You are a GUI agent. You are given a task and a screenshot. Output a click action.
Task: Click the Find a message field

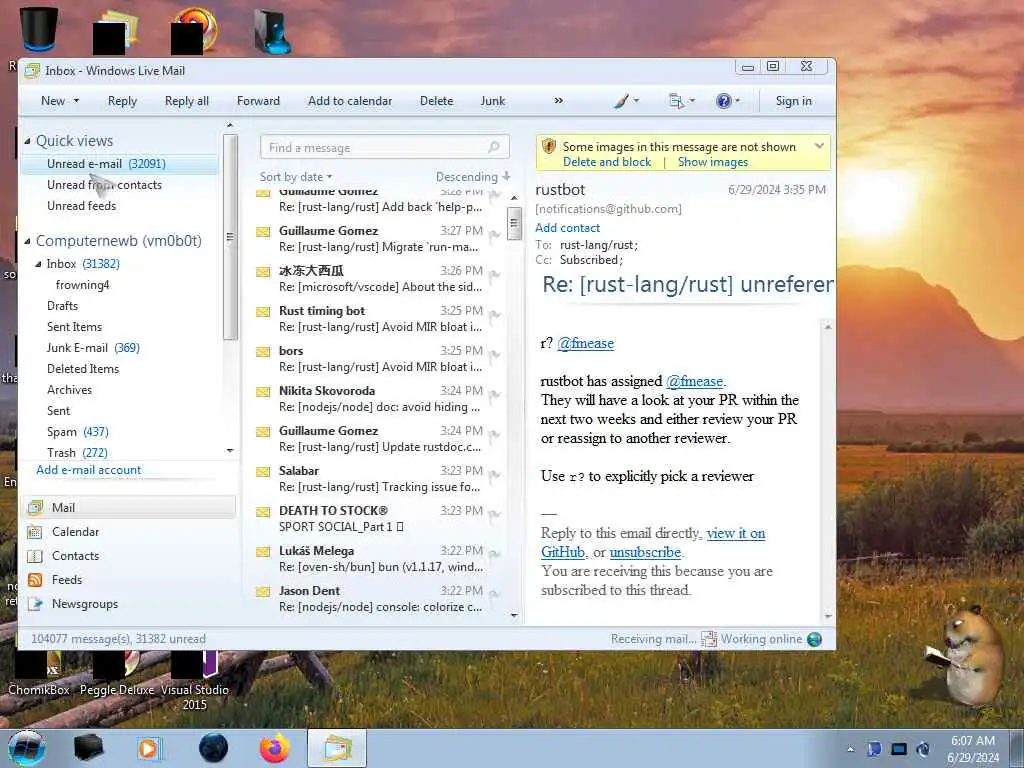[384, 148]
